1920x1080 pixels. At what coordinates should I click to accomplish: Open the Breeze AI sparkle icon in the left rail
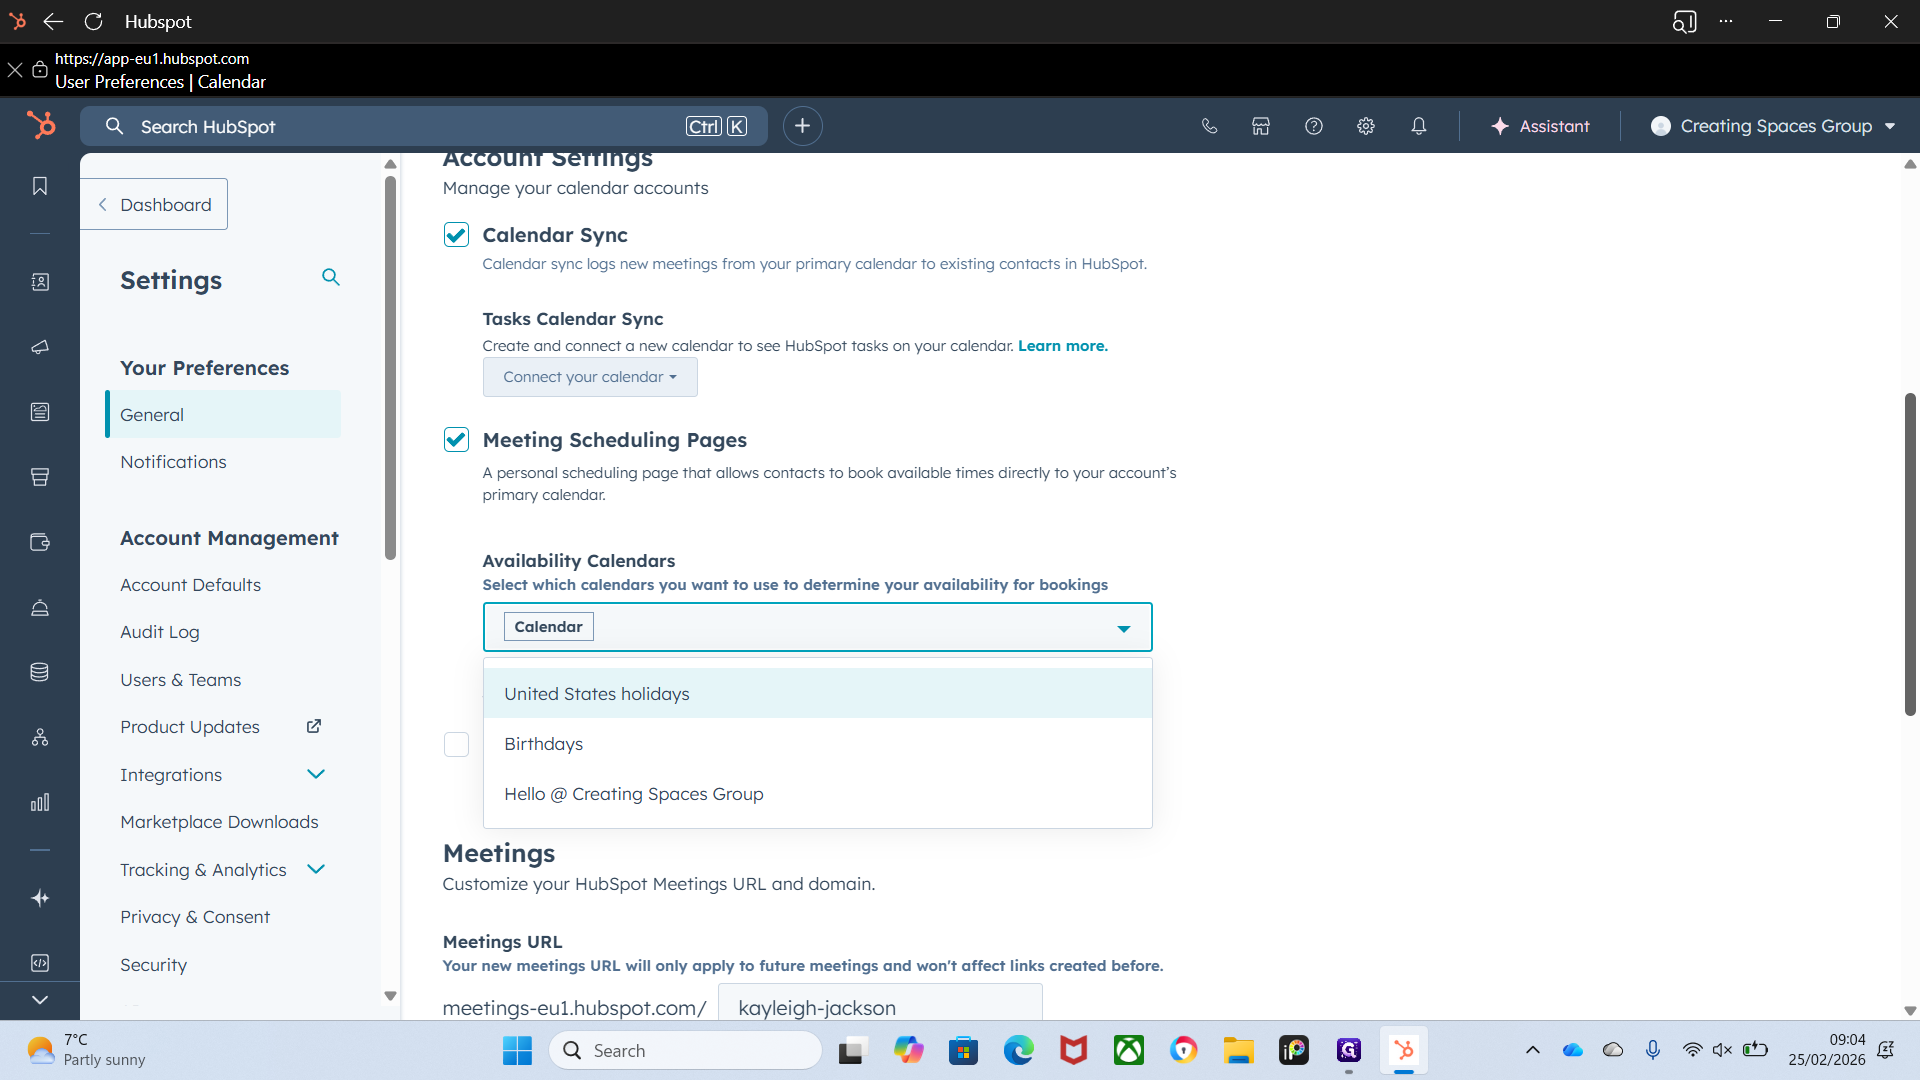point(40,898)
